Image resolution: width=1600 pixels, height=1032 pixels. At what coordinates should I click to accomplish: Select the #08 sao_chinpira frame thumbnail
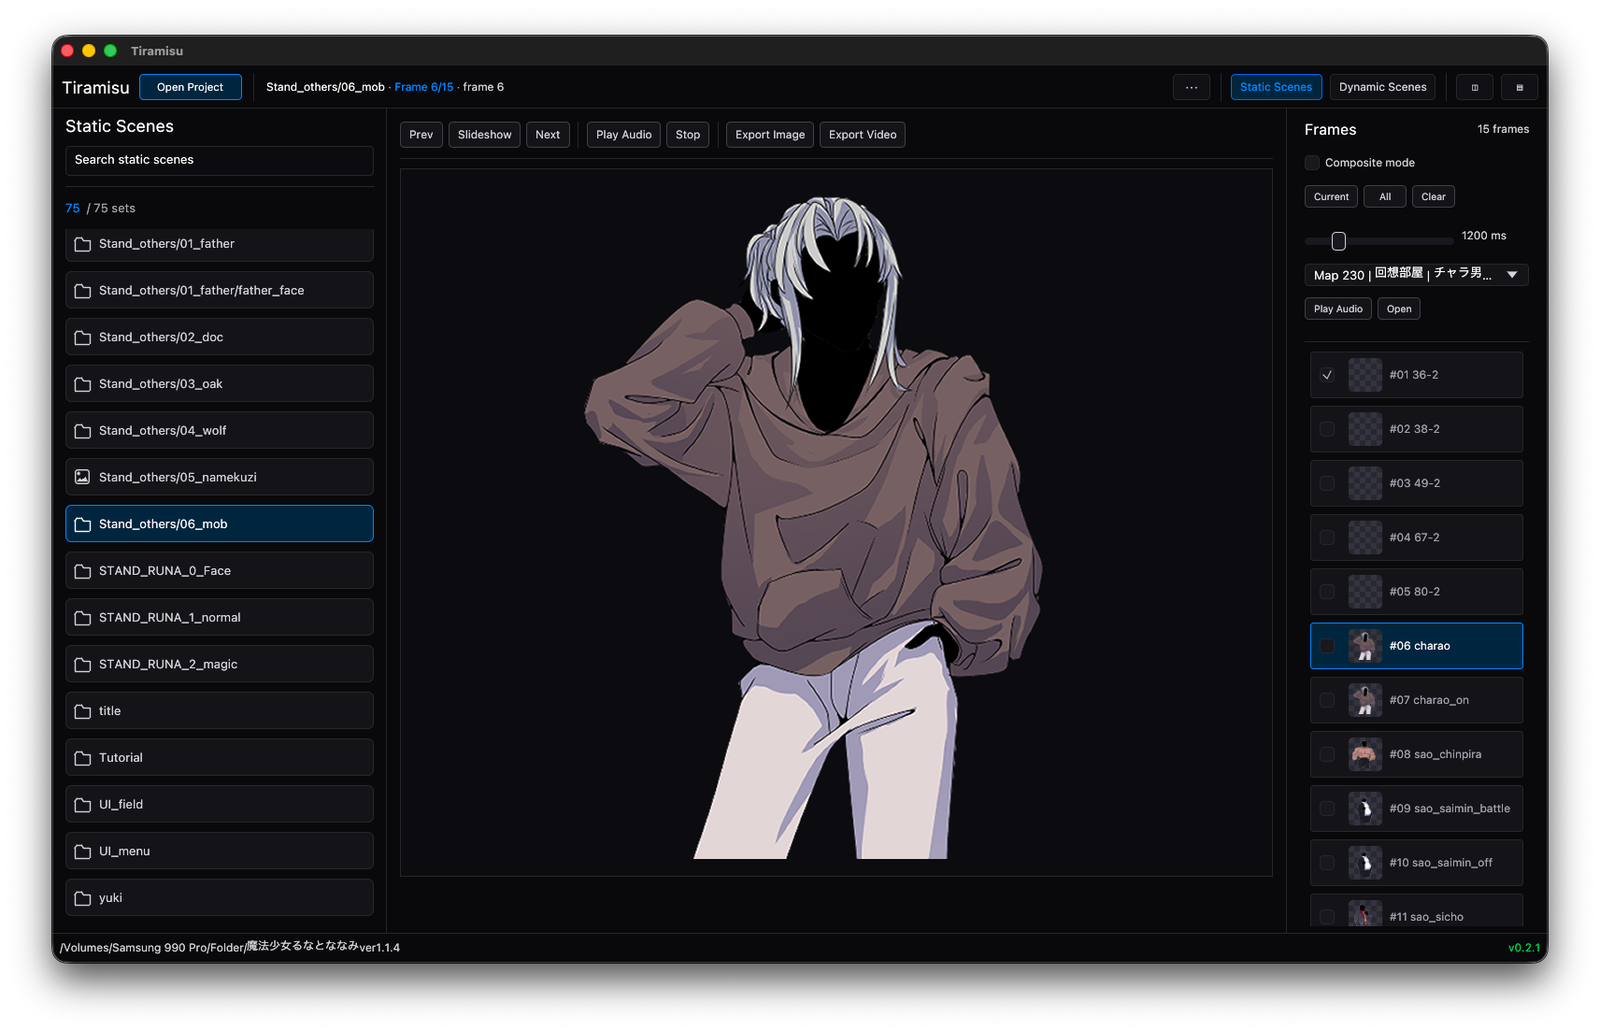[1364, 754]
